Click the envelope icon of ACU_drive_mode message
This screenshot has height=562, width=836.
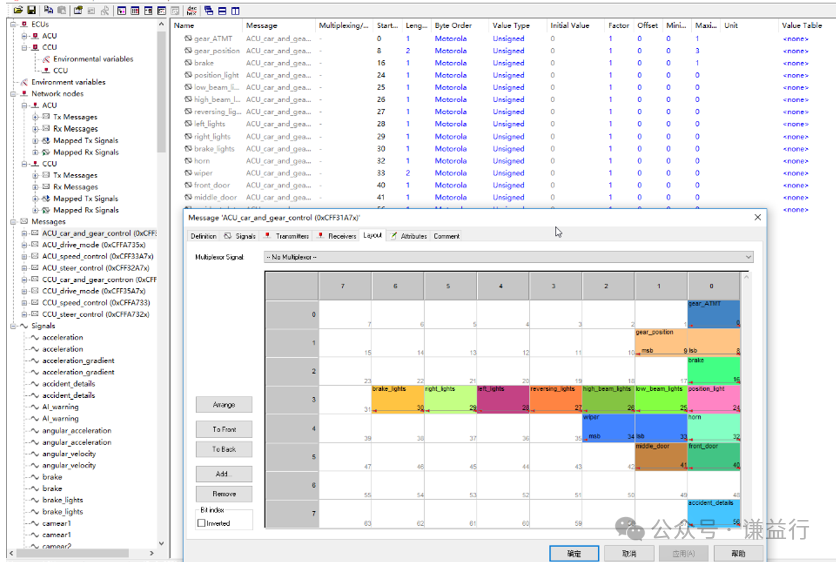point(35,245)
